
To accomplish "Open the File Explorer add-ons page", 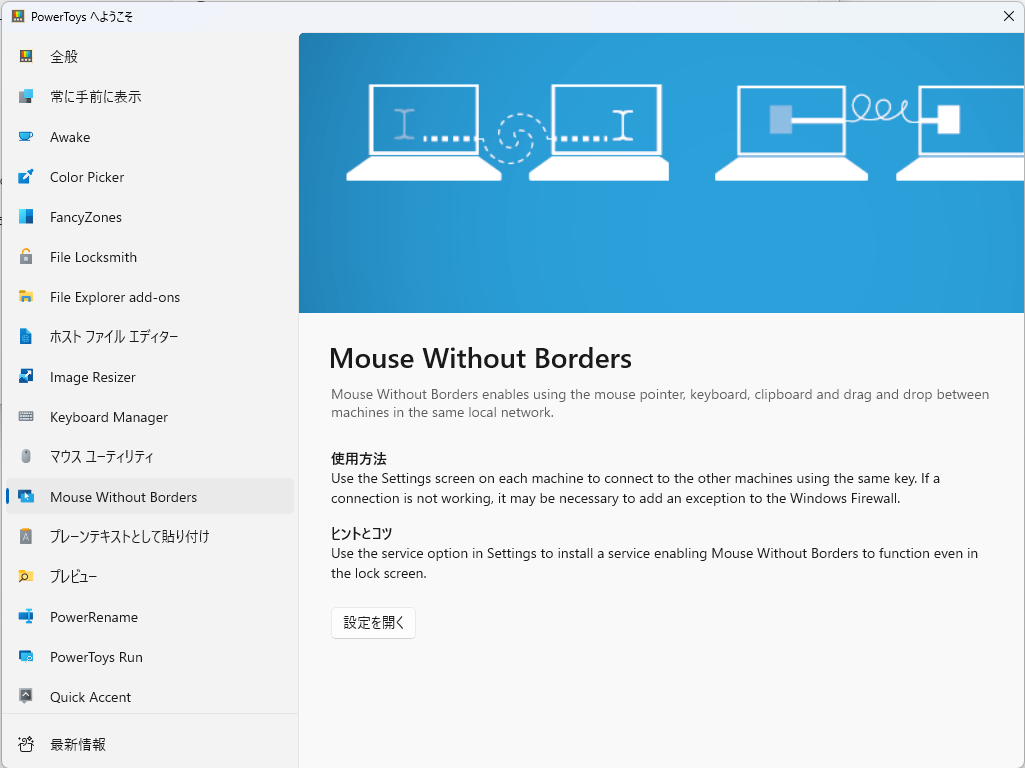I will (115, 297).
